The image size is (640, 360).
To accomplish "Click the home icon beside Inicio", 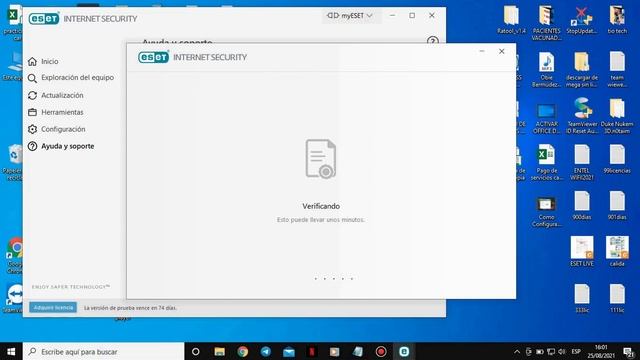I will tap(32, 62).
